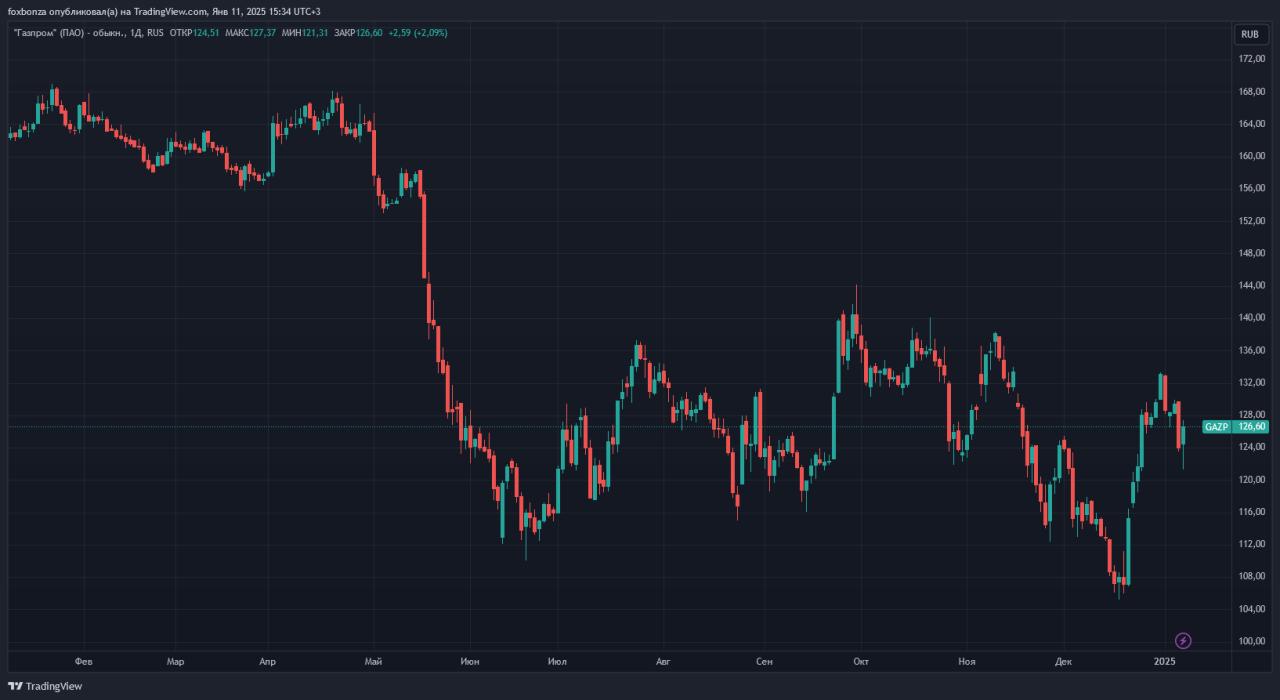Click the RUS exchange label

click(155, 33)
